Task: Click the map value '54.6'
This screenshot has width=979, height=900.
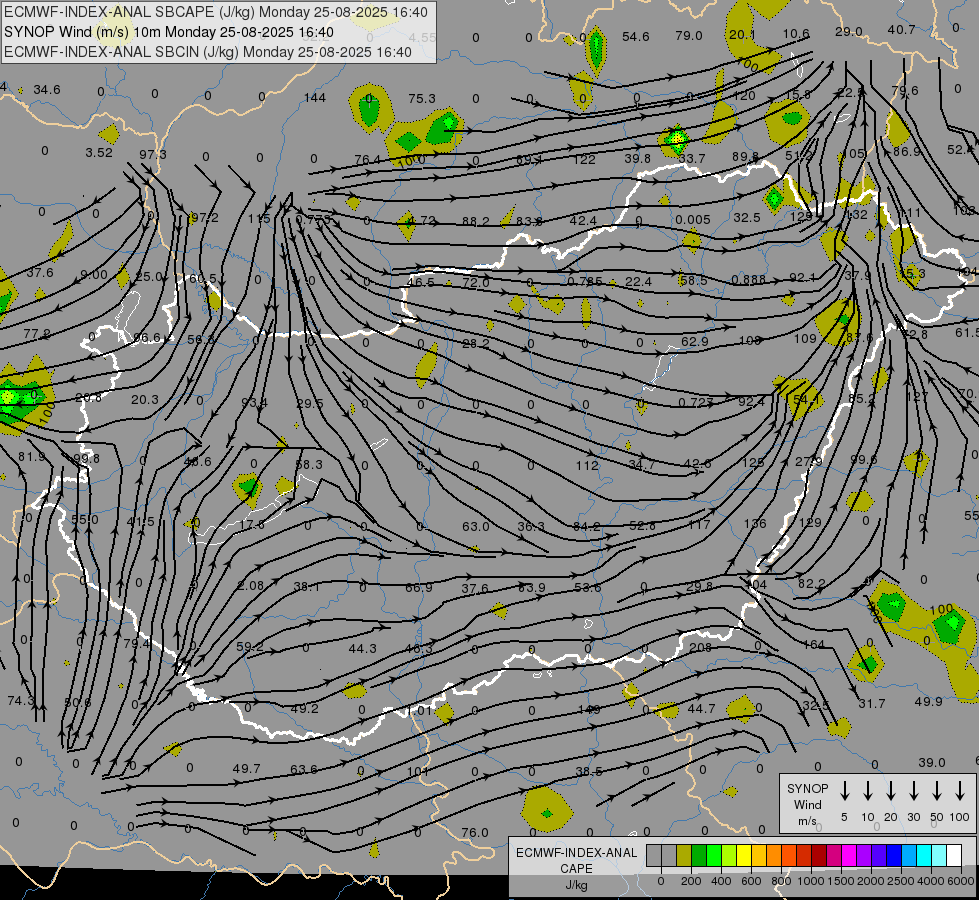Action: click(636, 37)
